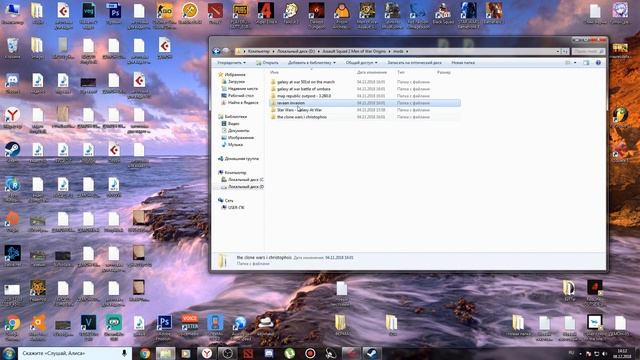Open the Fallout Vault Boy desktop shortcut
This screenshot has width=640, height=360.
(x=291, y=13)
